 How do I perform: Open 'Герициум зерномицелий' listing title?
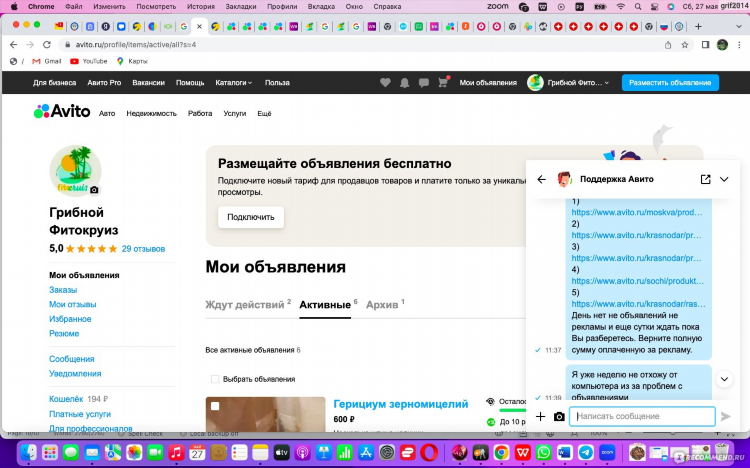400,404
